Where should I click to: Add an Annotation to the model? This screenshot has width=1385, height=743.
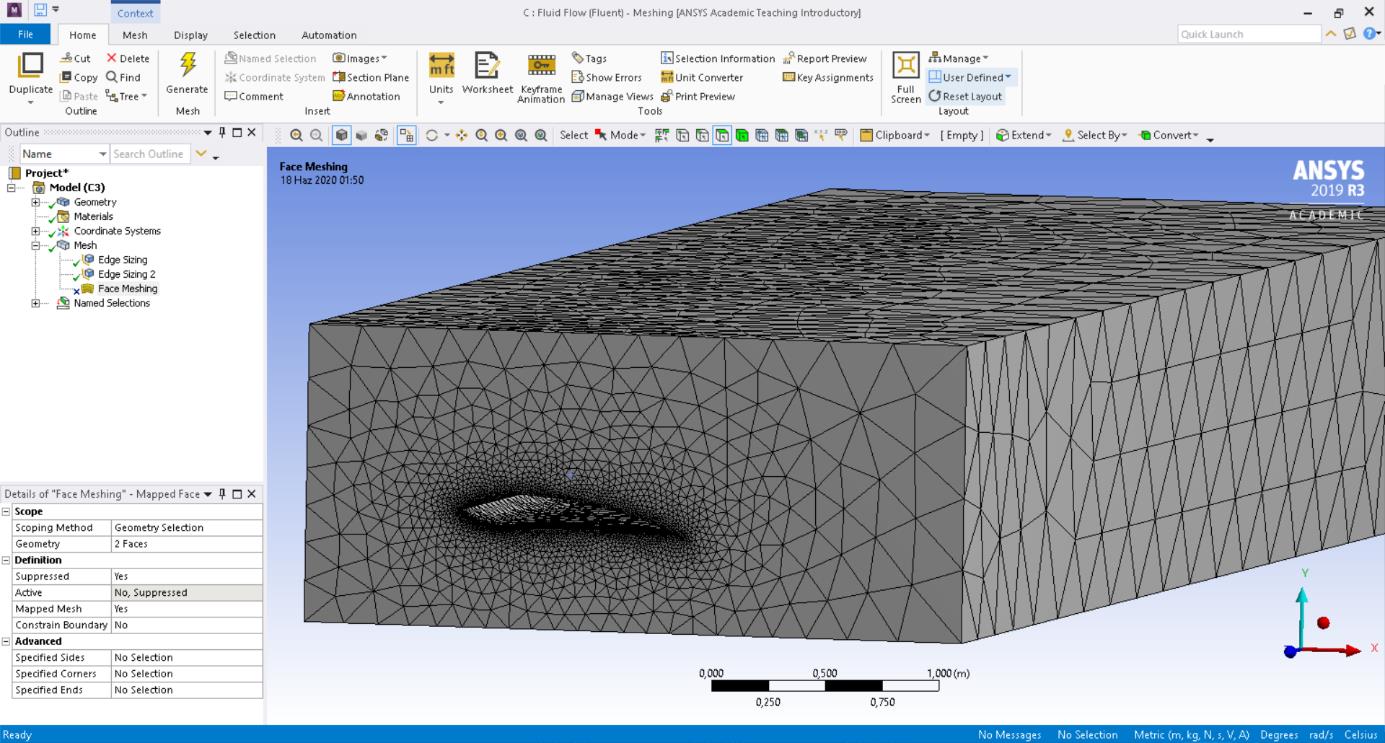(x=366, y=97)
